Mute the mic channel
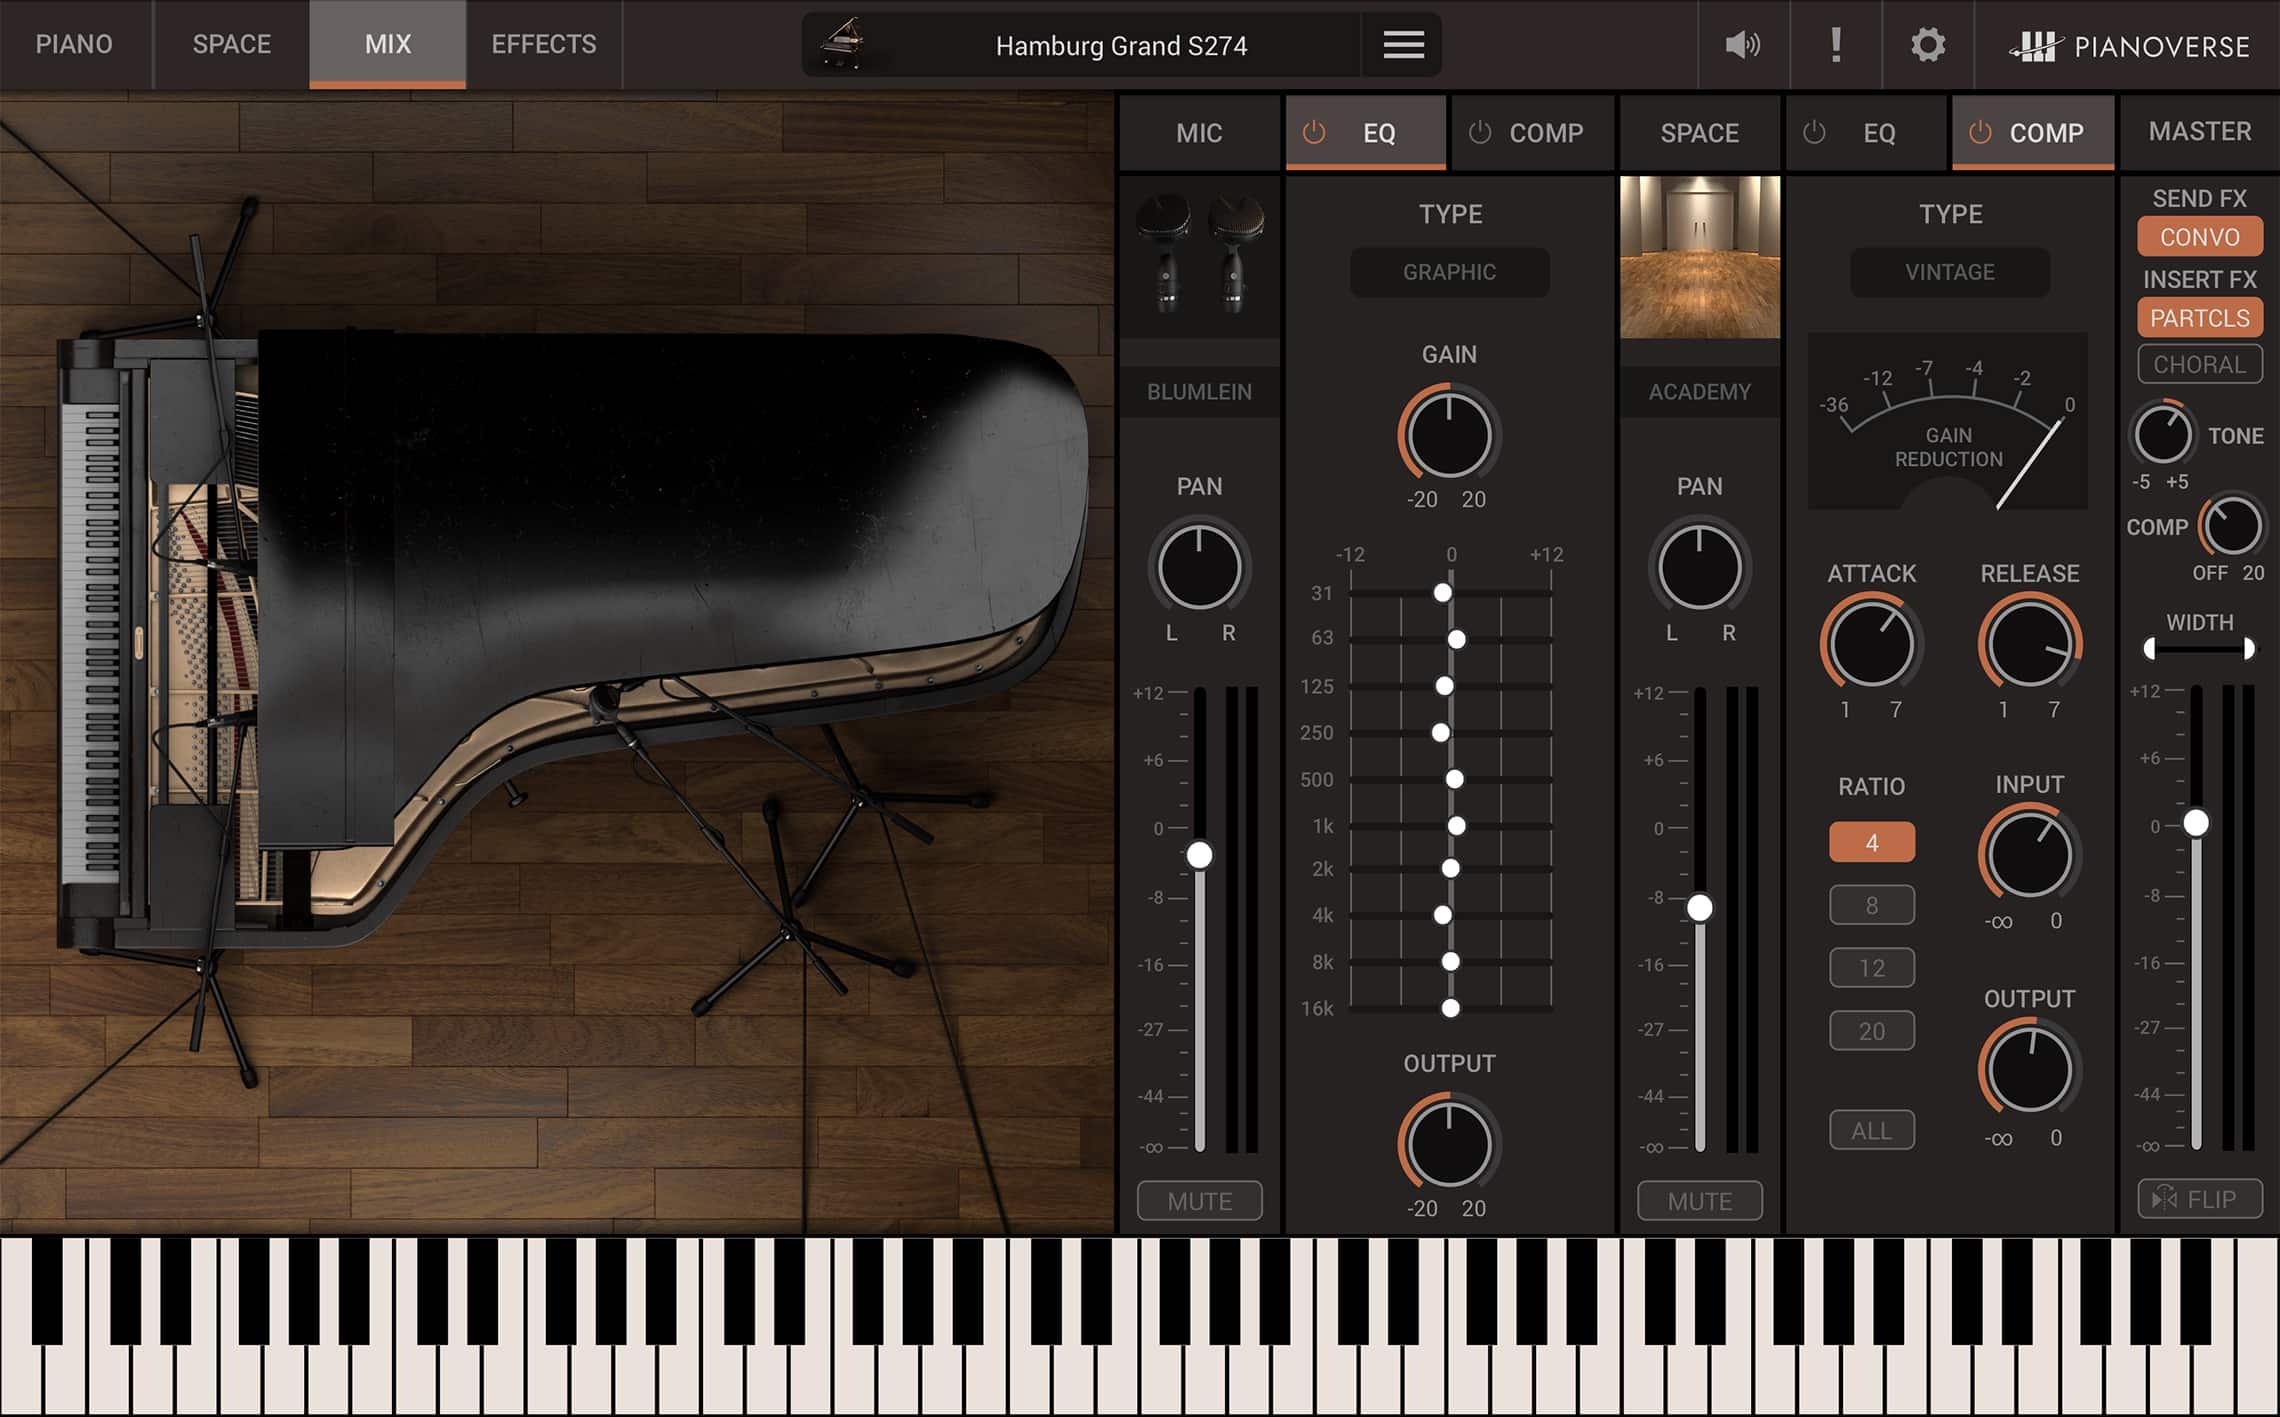This screenshot has width=2280, height=1417. [1199, 1201]
